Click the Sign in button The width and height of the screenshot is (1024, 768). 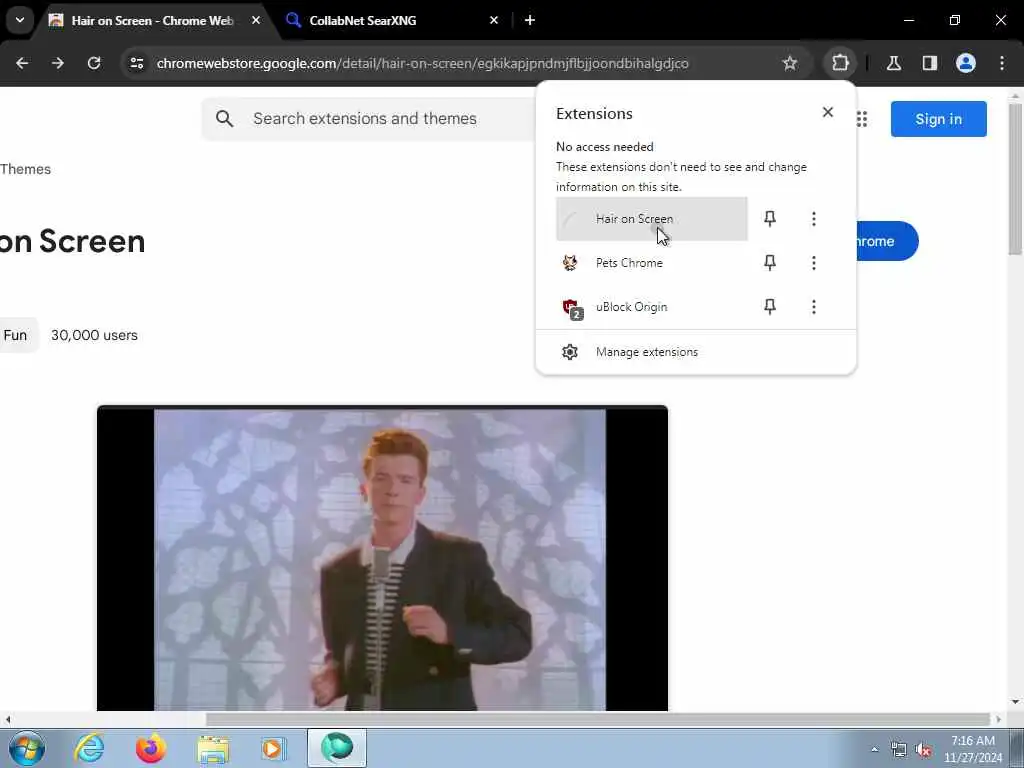click(x=938, y=119)
